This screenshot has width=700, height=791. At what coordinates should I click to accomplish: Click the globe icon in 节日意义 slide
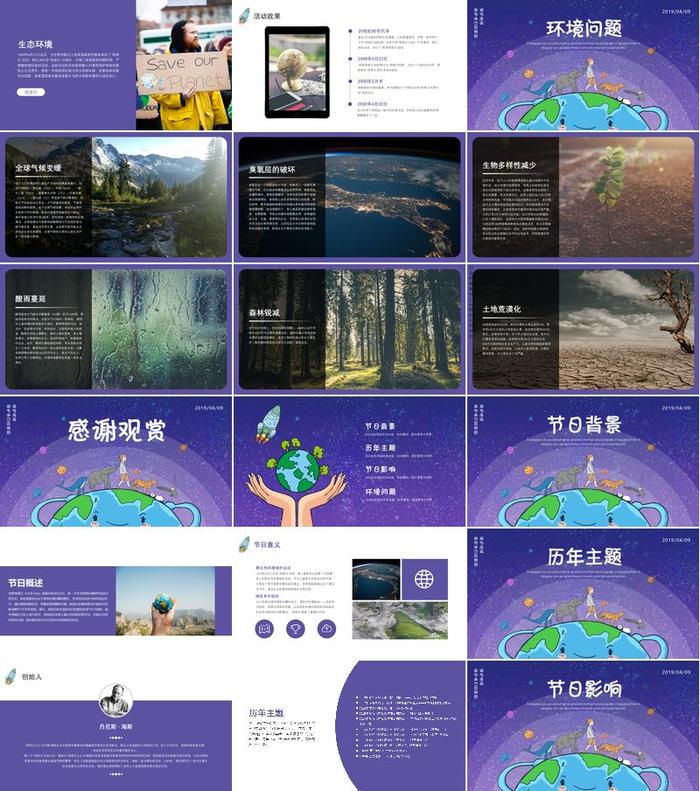tap(424, 579)
